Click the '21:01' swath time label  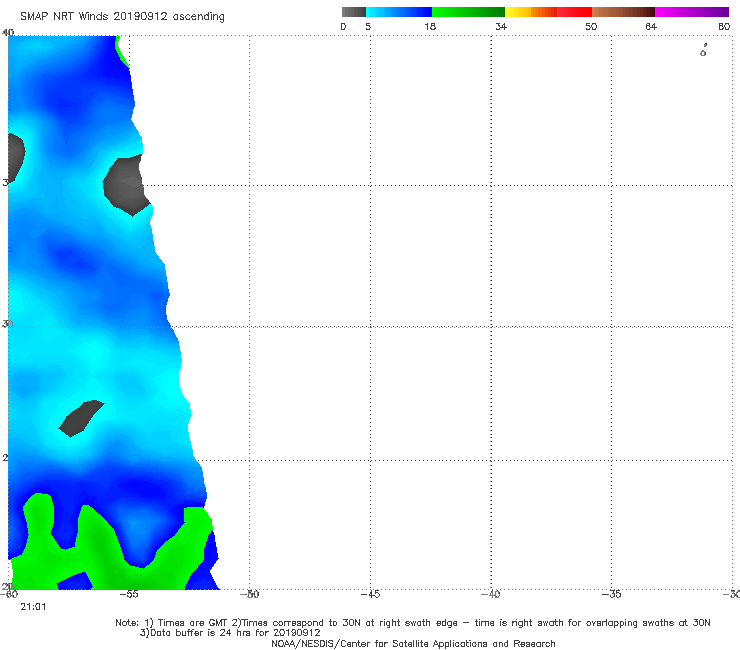(33, 607)
